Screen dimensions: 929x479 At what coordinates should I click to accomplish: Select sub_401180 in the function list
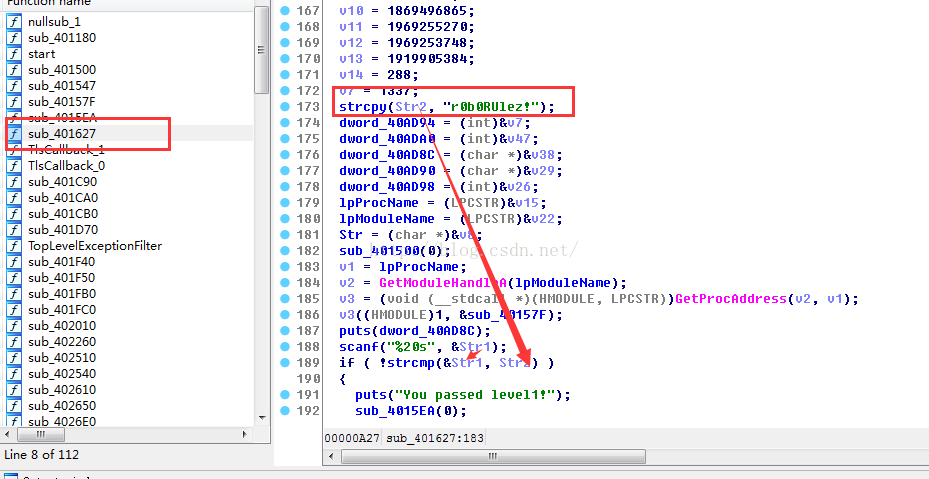[62, 38]
